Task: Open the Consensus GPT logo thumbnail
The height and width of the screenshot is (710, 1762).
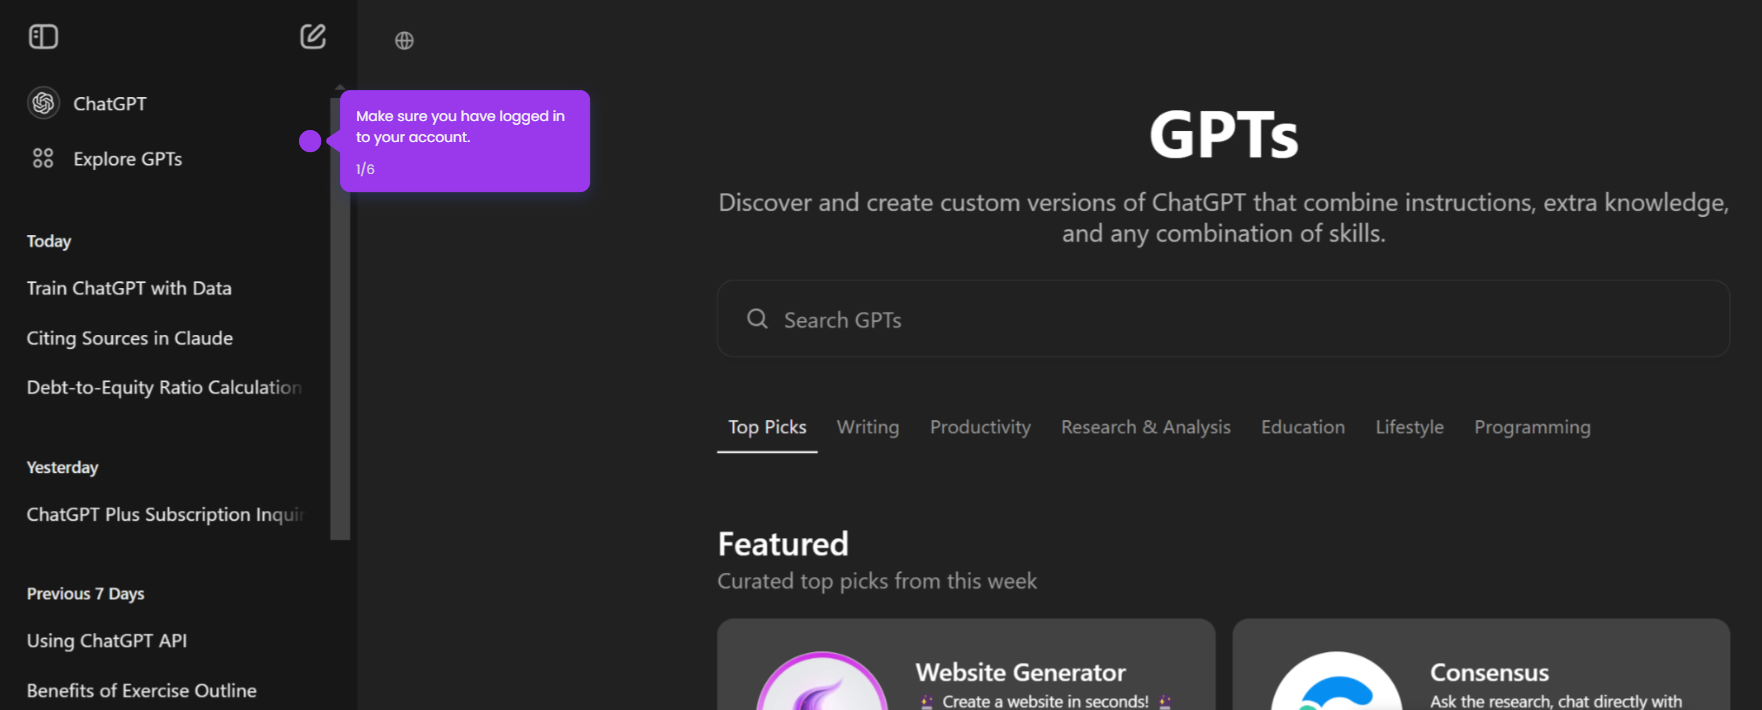Action: (1336, 682)
